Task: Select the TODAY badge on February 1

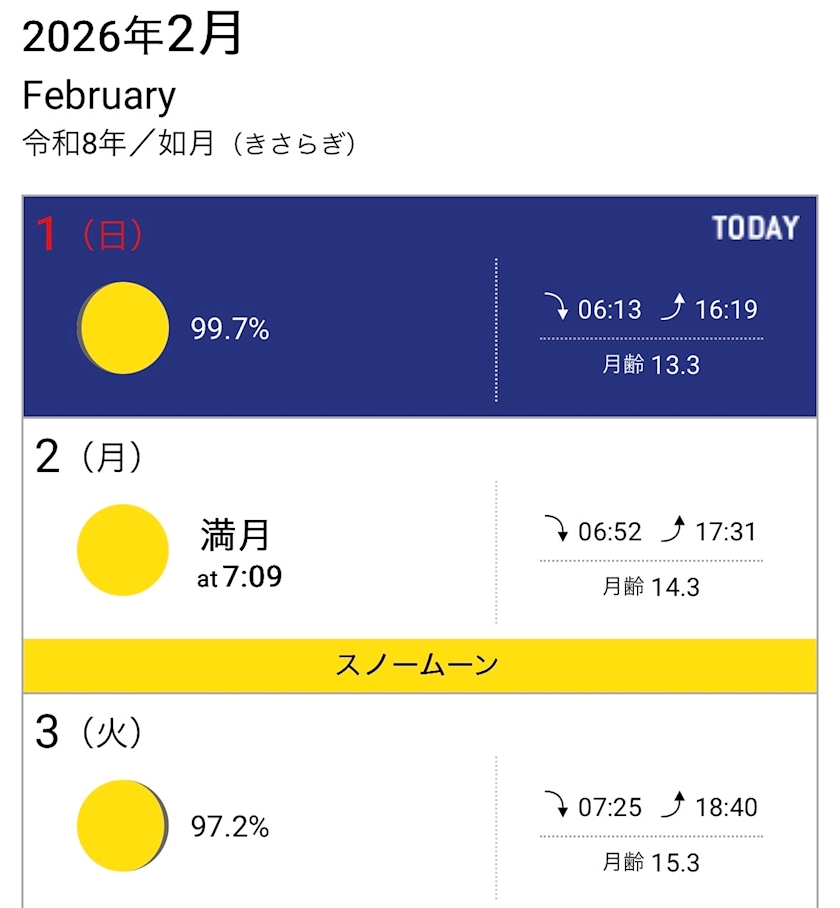Action: pyautogui.click(x=755, y=229)
